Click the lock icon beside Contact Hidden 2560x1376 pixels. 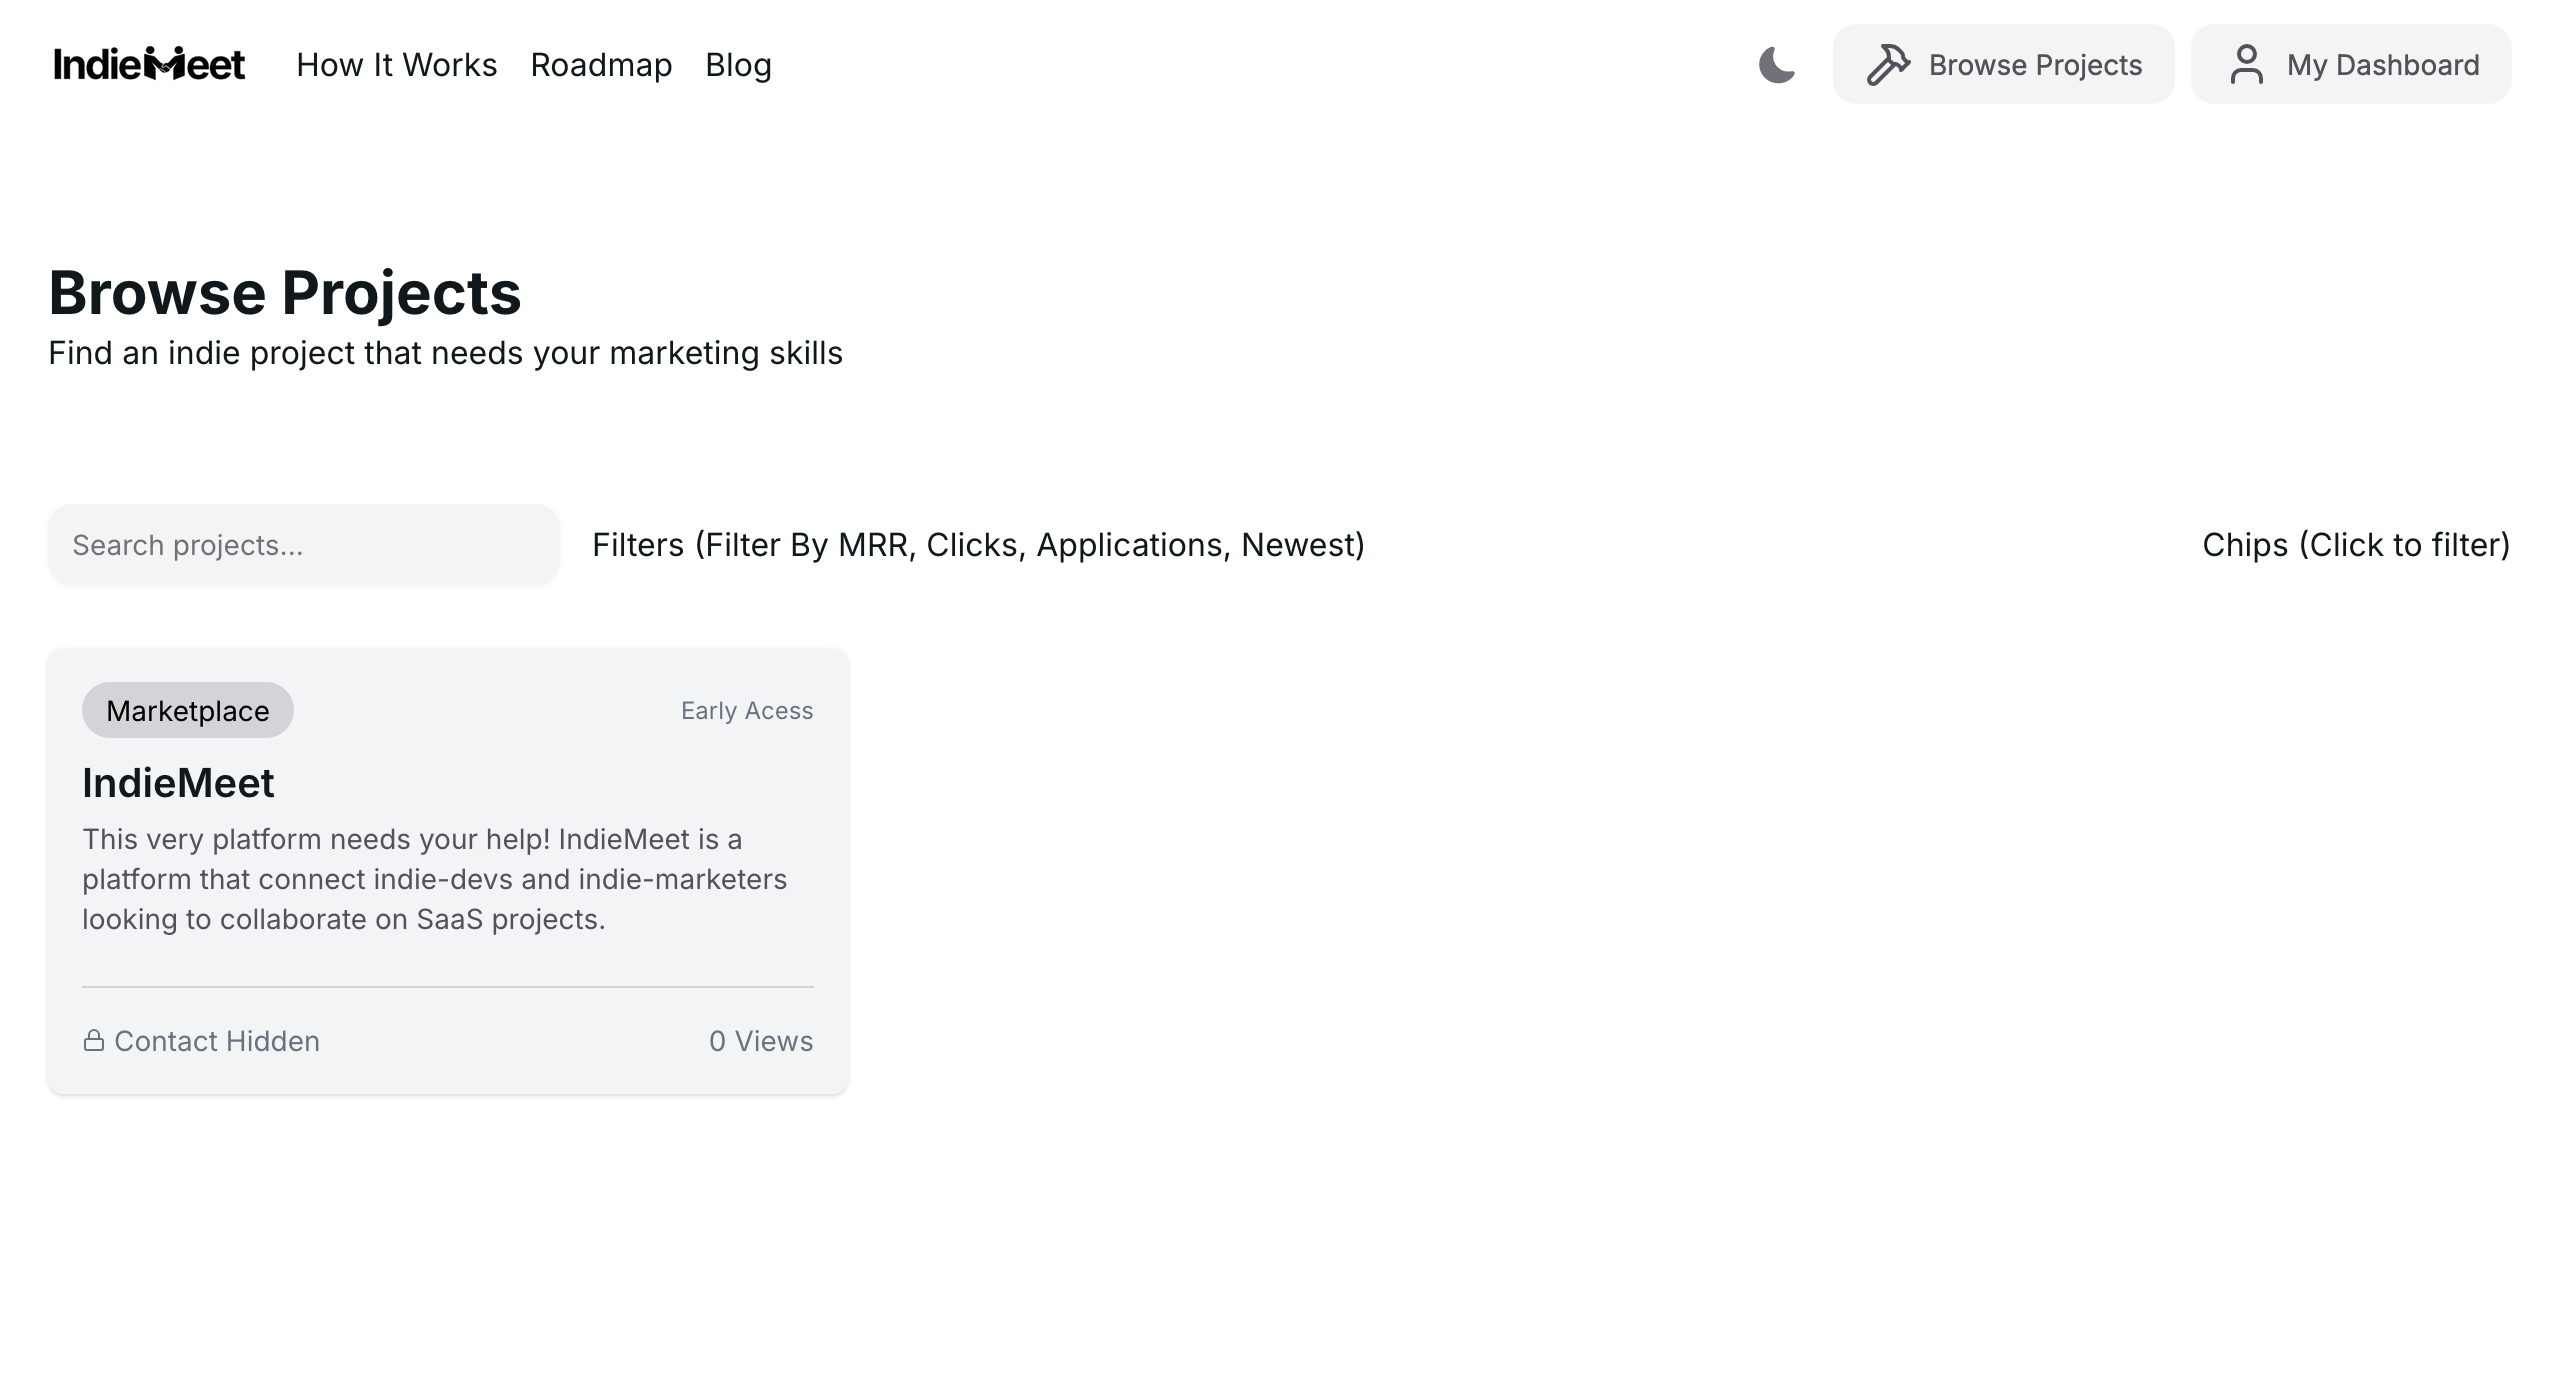[95, 1040]
